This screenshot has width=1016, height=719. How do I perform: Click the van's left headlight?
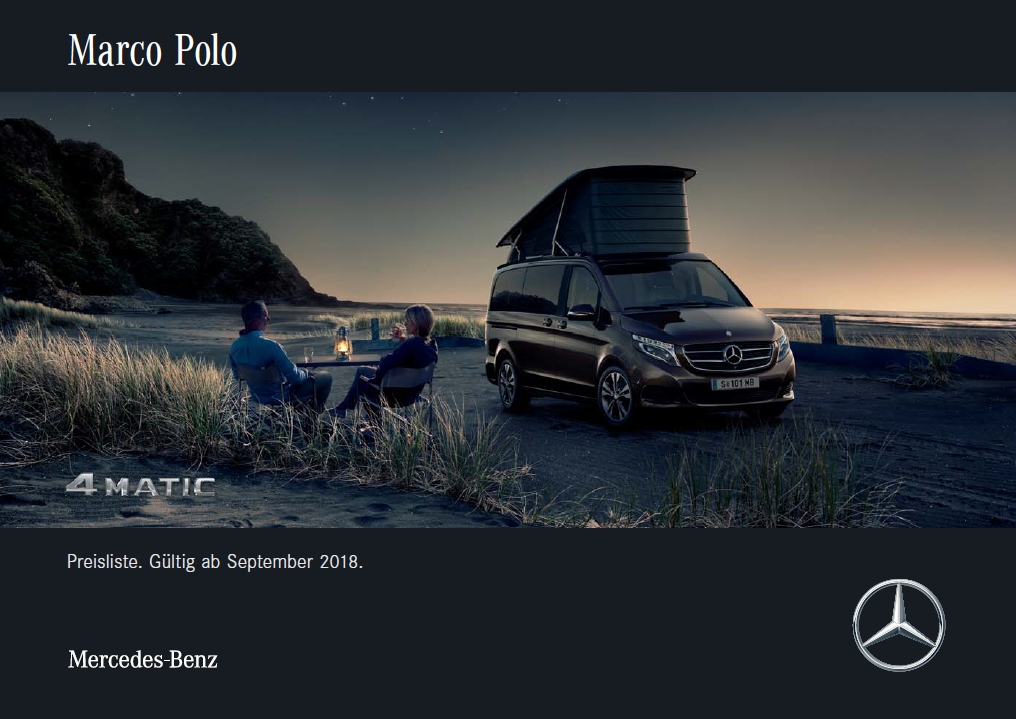click(x=656, y=348)
